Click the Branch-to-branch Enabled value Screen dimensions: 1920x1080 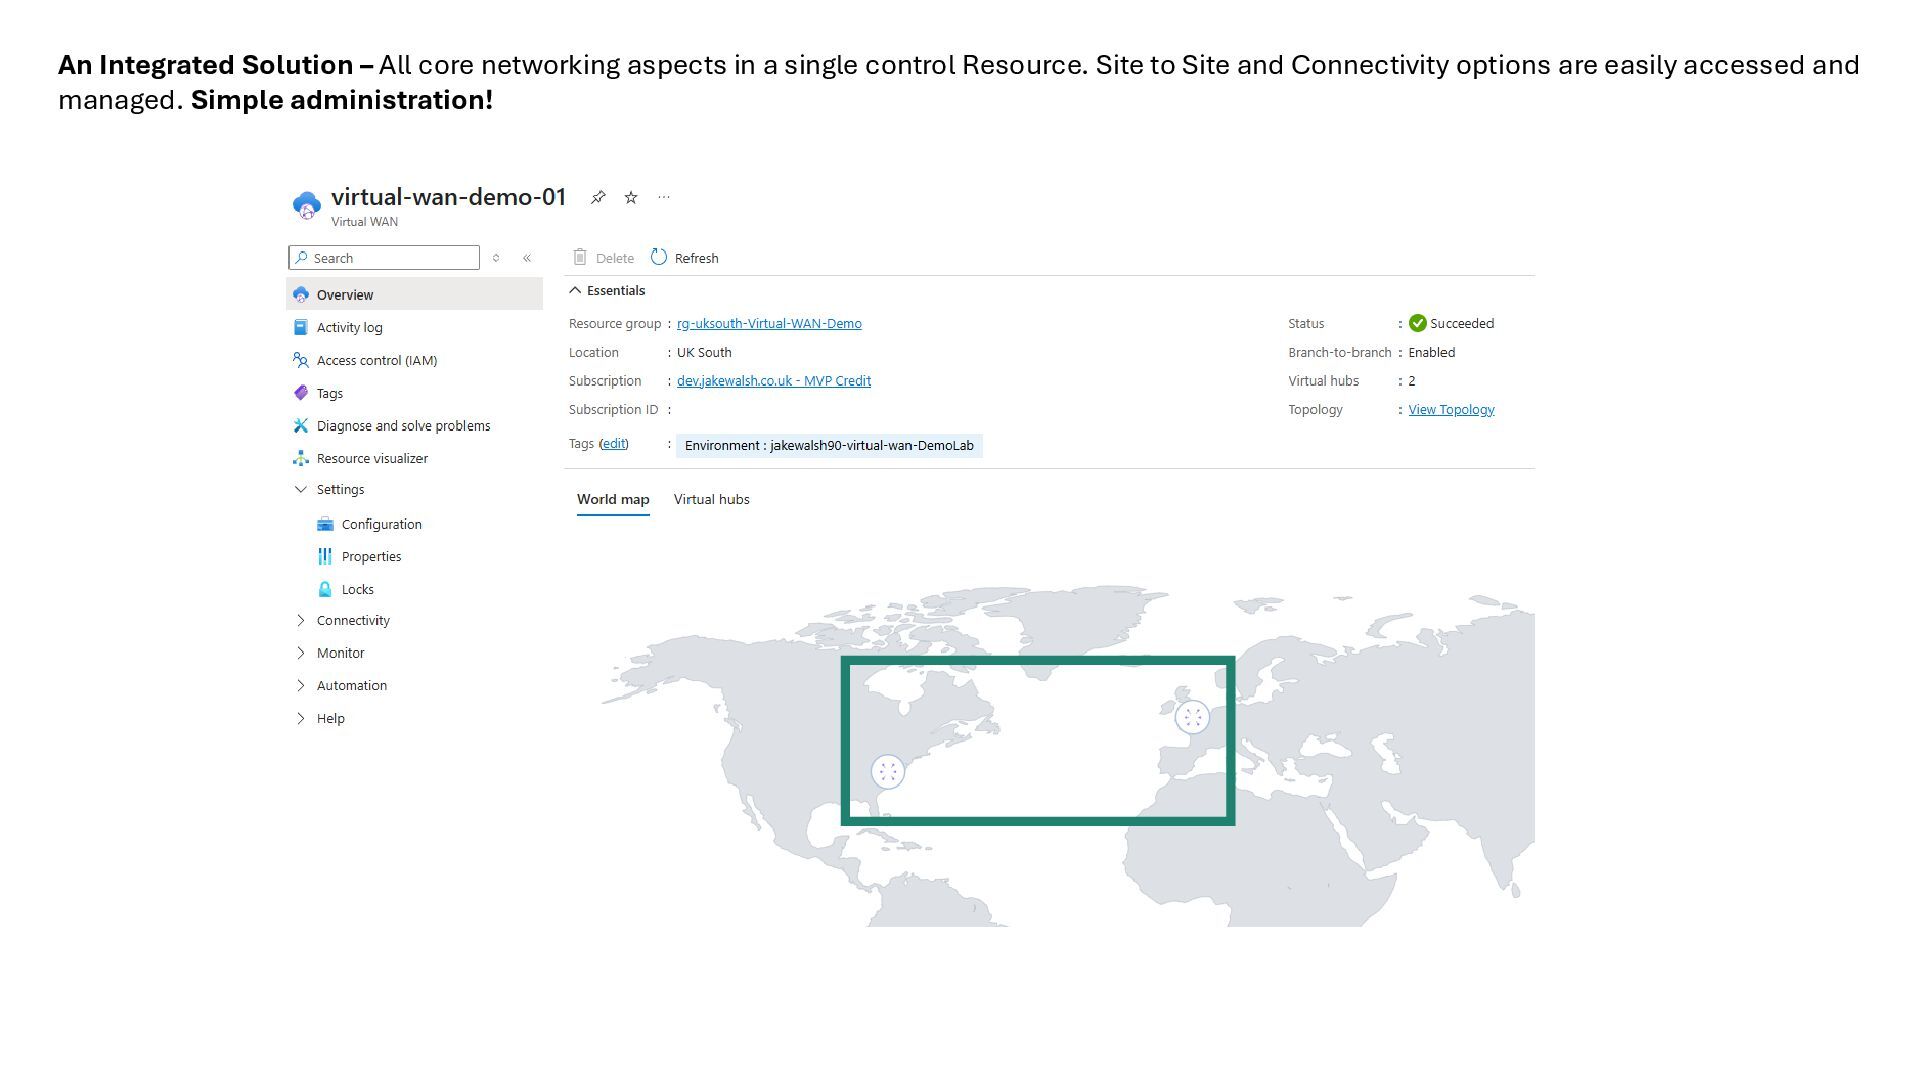tap(1432, 352)
